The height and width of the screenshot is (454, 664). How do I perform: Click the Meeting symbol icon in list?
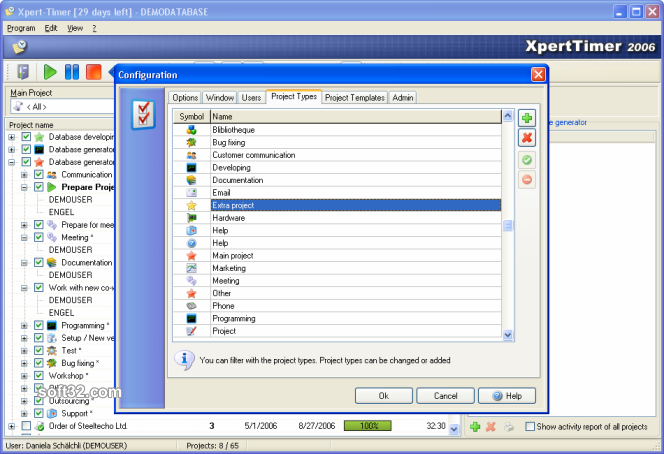pyautogui.click(x=191, y=281)
